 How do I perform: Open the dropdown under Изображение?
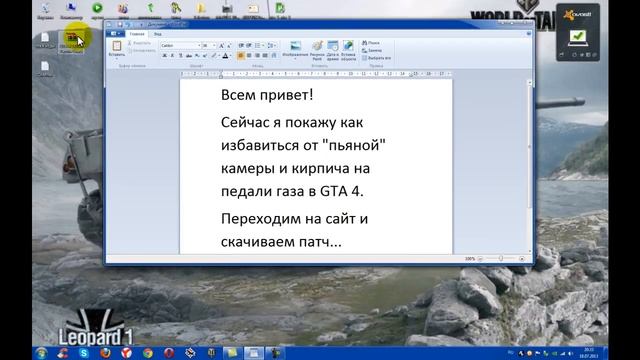[295, 59]
